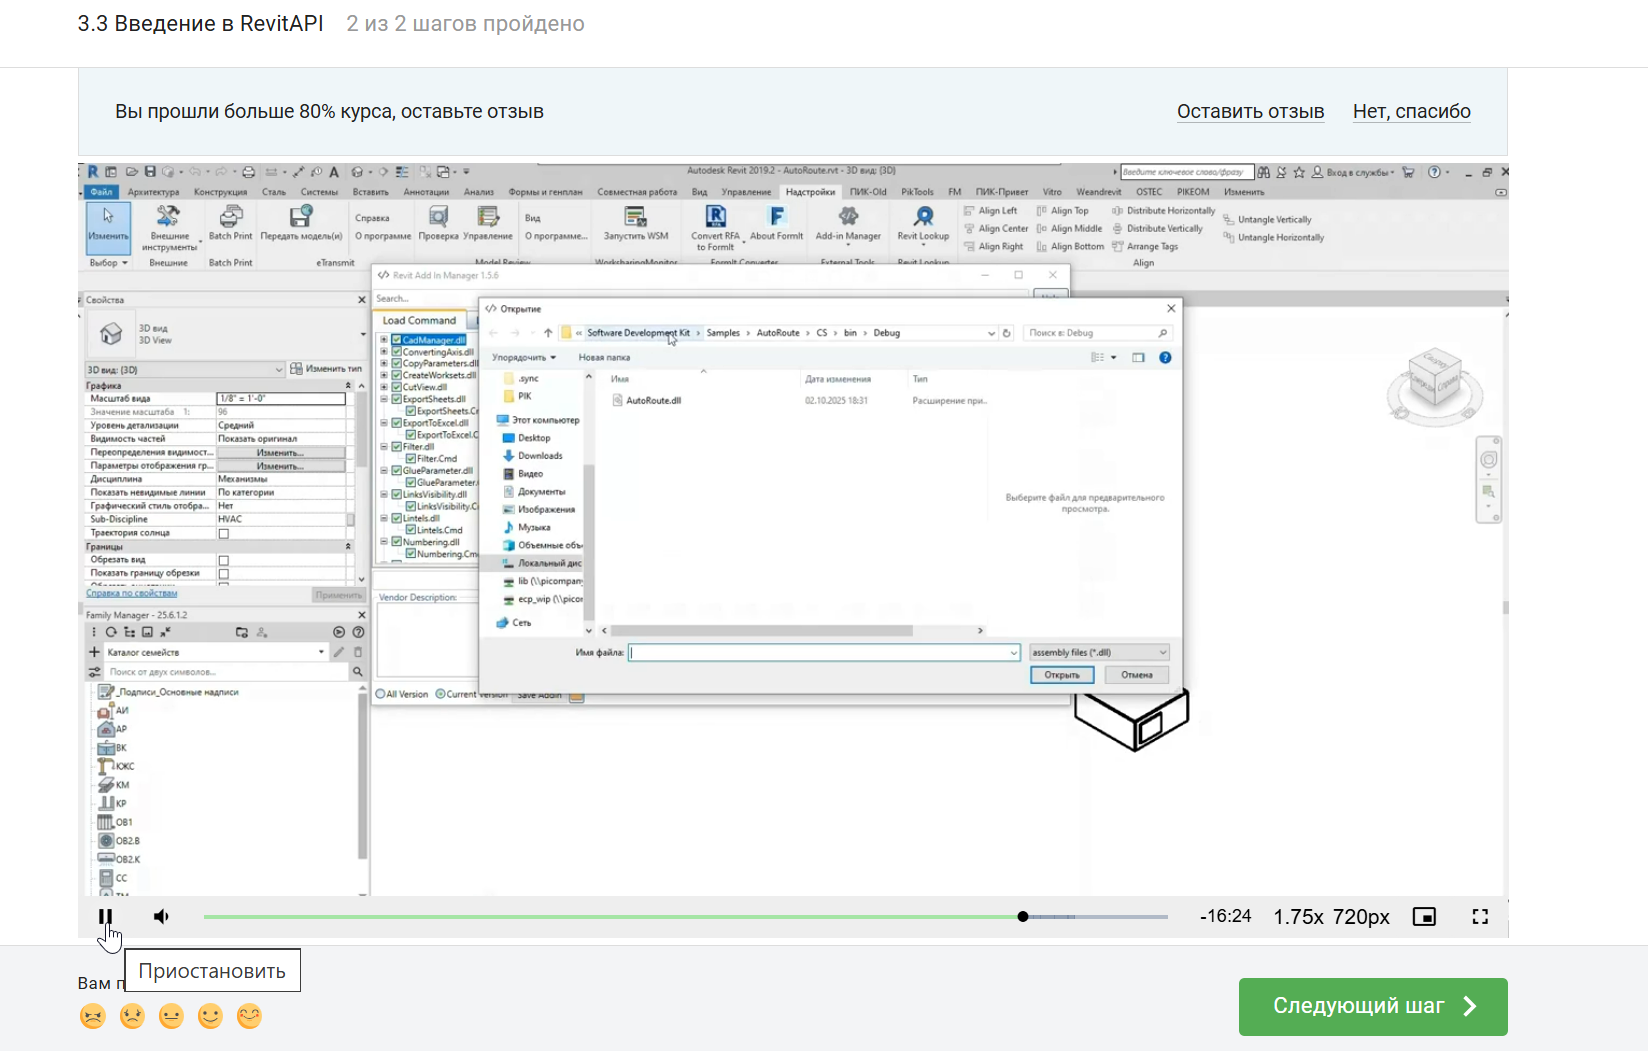Launch the Add-in Manager ribbon icon

[848, 222]
